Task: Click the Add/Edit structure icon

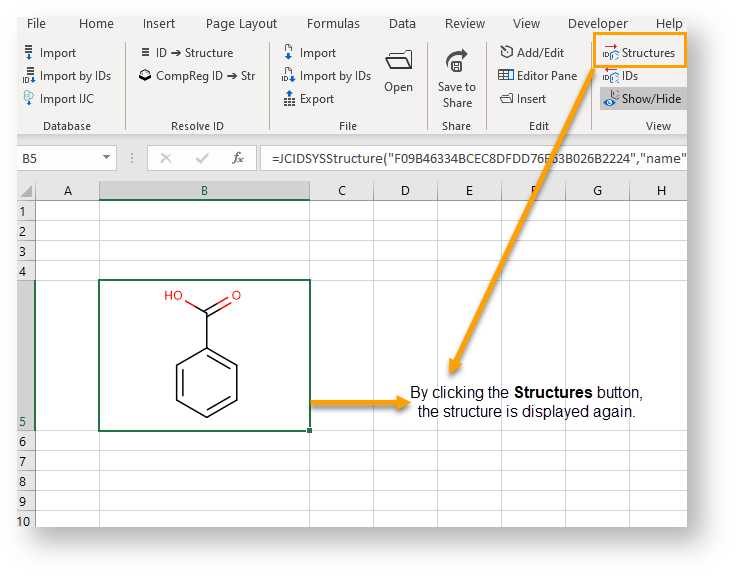Action: coord(507,53)
